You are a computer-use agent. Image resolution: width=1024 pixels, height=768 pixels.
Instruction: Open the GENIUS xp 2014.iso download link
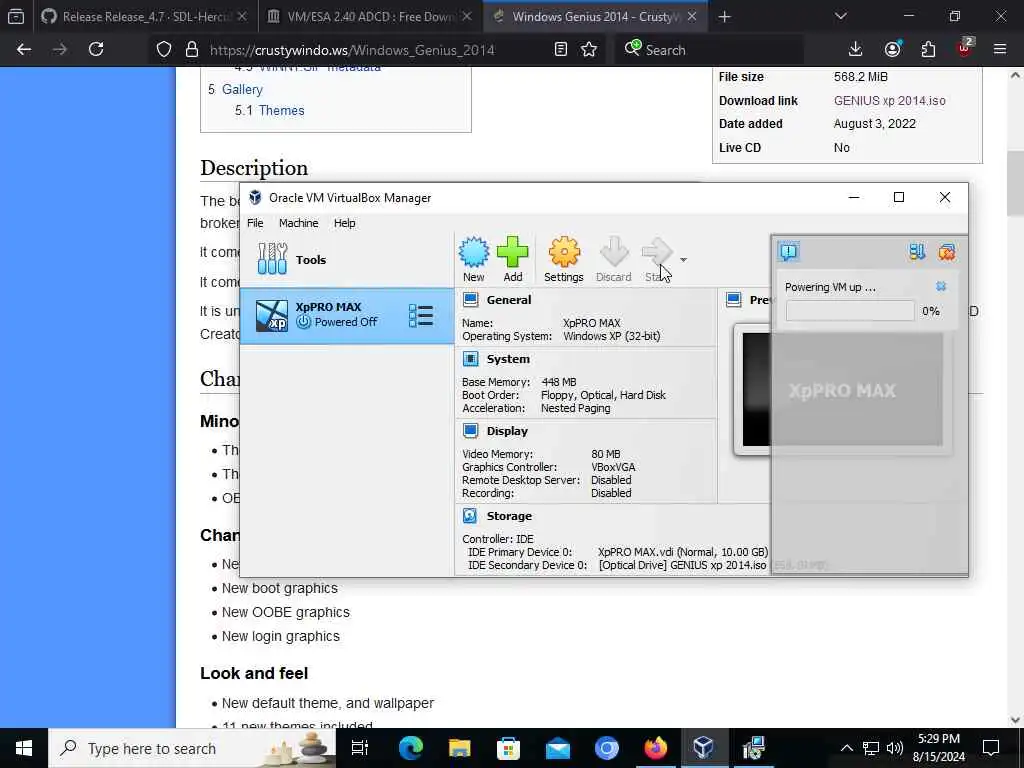(889, 101)
